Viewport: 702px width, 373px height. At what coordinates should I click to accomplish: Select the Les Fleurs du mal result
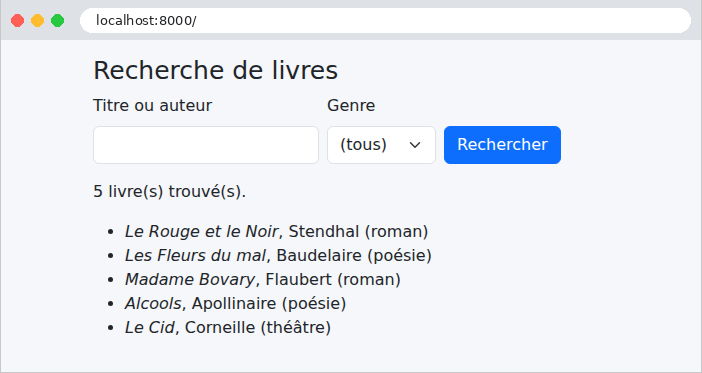click(x=278, y=255)
